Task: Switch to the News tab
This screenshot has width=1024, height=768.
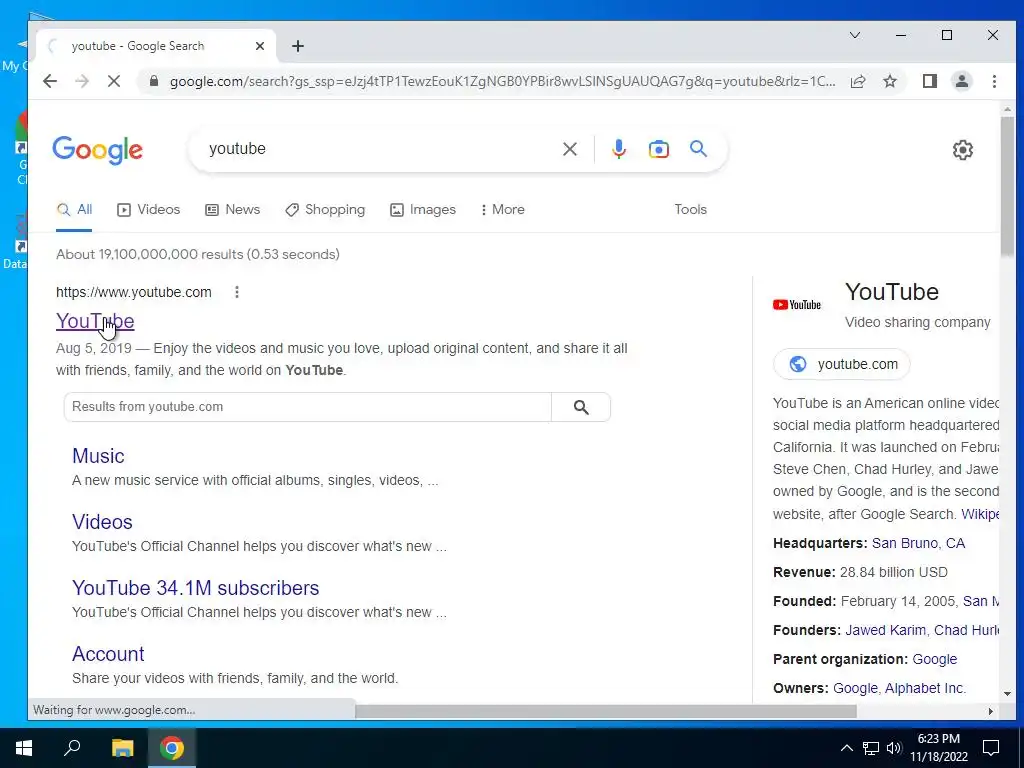Action: coord(232,210)
